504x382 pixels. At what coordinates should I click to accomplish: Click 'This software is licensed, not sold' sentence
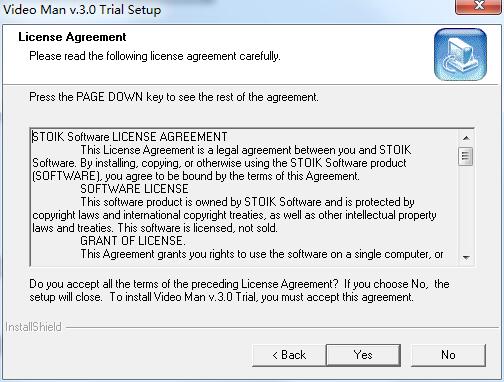(198, 228)
